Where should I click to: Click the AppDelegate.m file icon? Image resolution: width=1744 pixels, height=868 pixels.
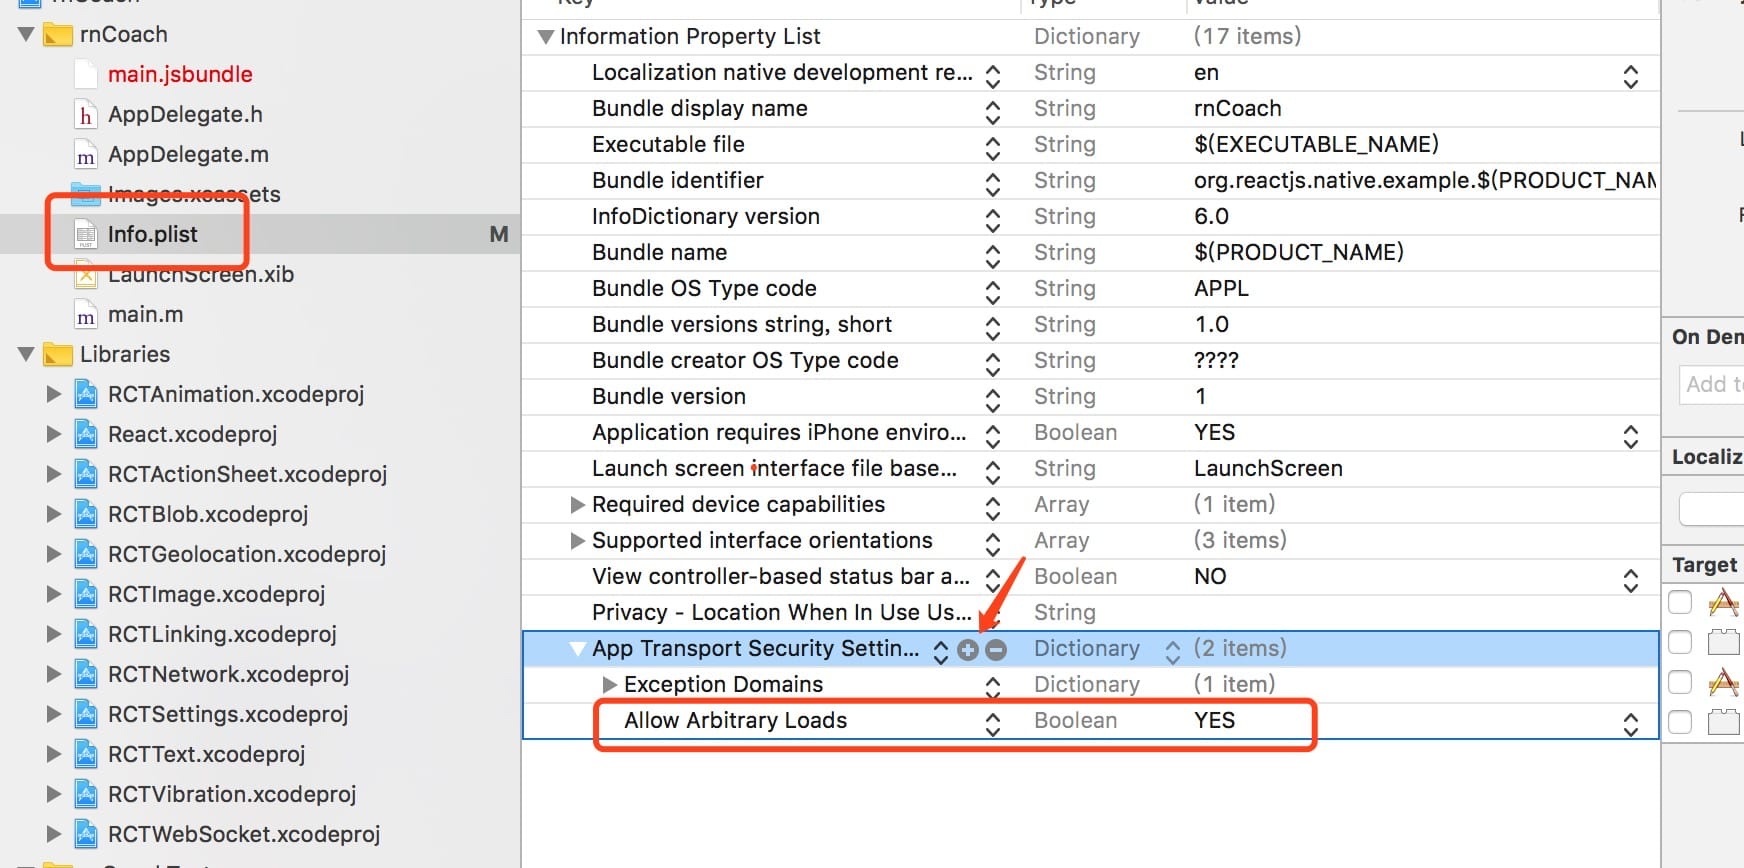[x=87, y=155]
